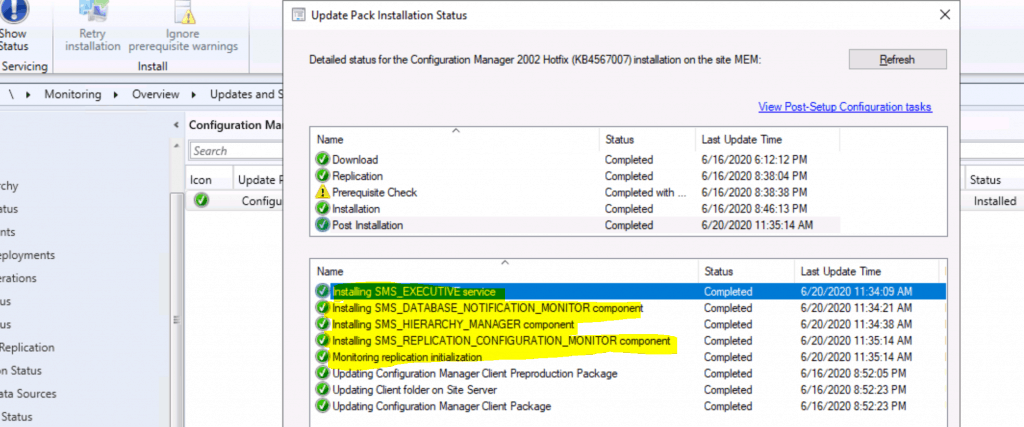Select 'Installing SMS_HIERARCHY_MANAGER component' row

[x=629, y=324]
